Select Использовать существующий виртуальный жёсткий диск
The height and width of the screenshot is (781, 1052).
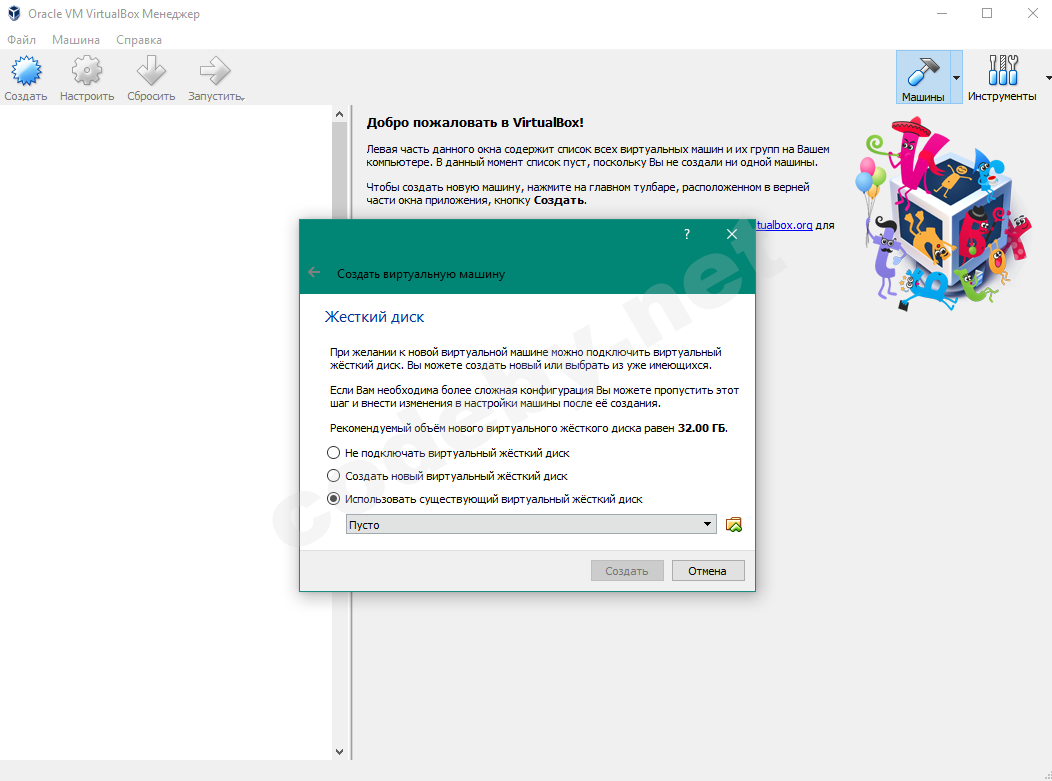point(485,499)
